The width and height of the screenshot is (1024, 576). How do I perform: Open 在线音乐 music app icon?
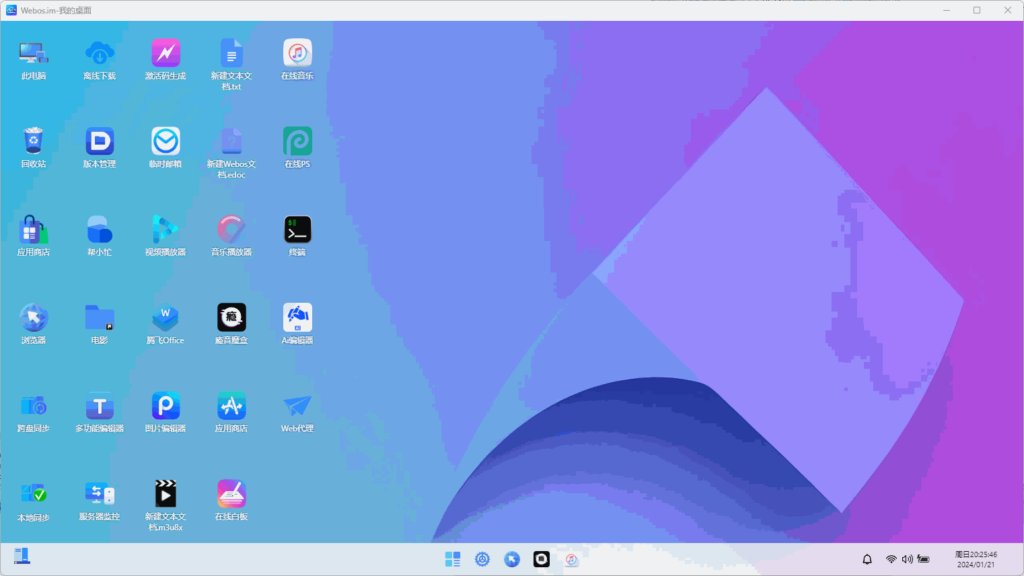click(x=297, y=54)
